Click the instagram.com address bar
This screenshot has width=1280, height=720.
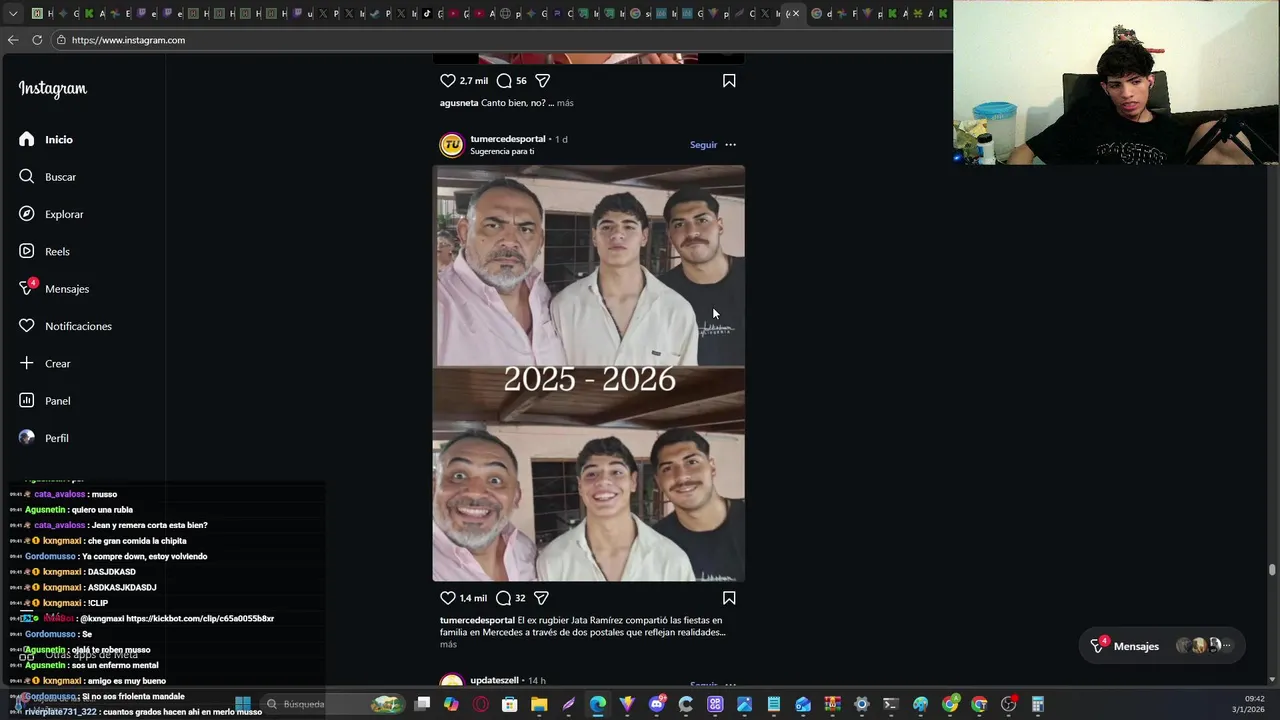click(x=500, y=40)
